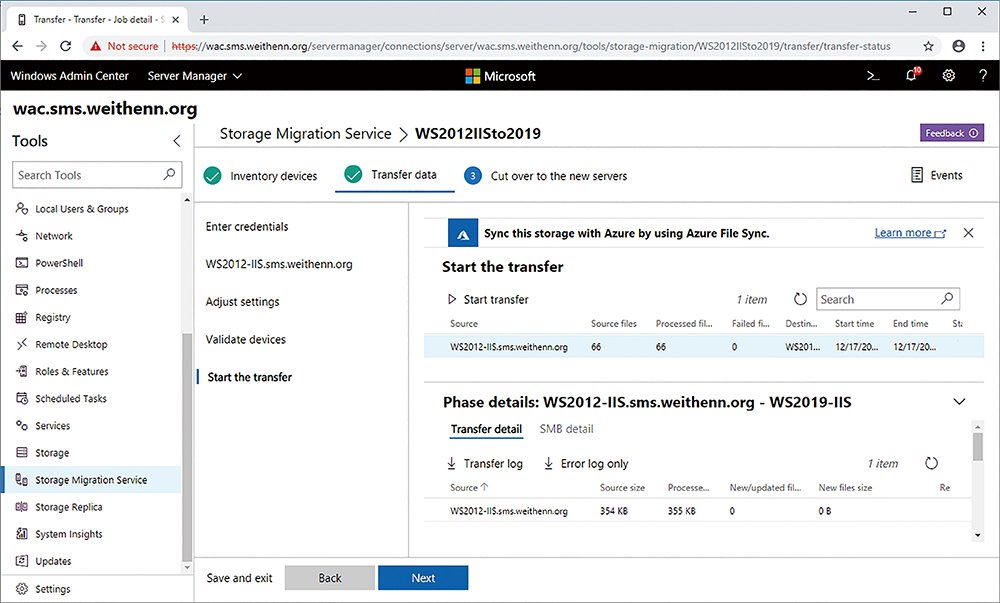Open browser three-dot menu
This screenshot has height=603, width=1000.
pyautogui.click(x=983, y=46)
